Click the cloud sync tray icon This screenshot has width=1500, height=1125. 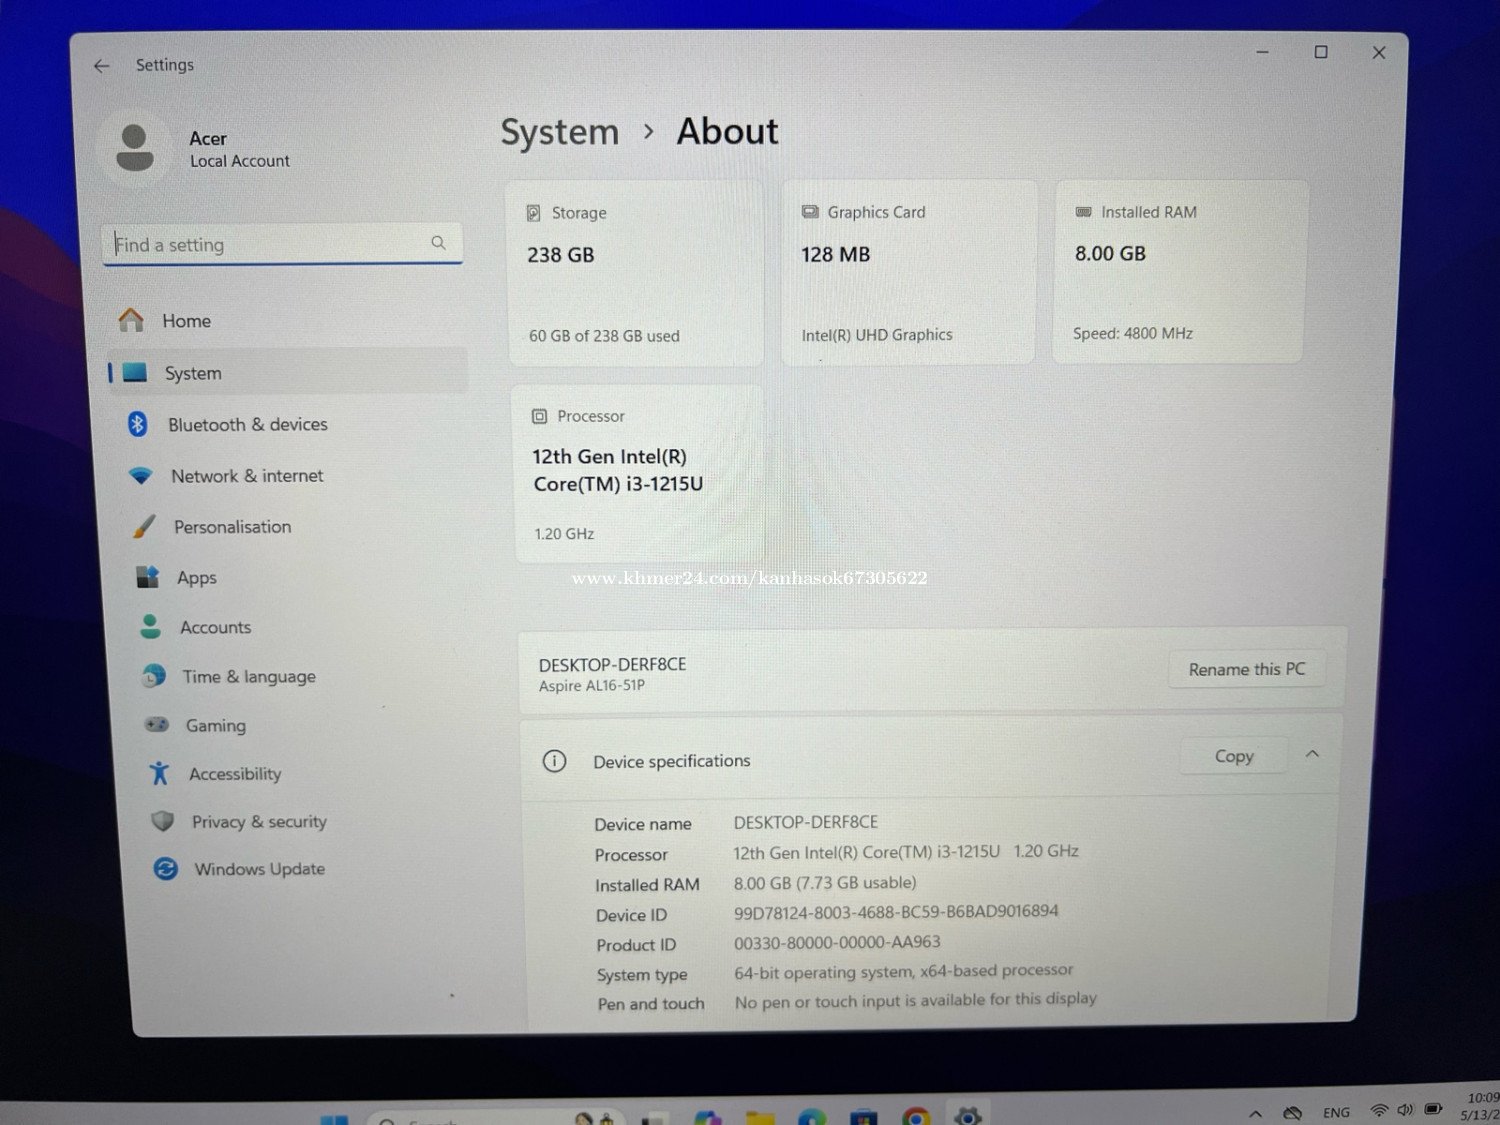click(x=1293, y=1113)
